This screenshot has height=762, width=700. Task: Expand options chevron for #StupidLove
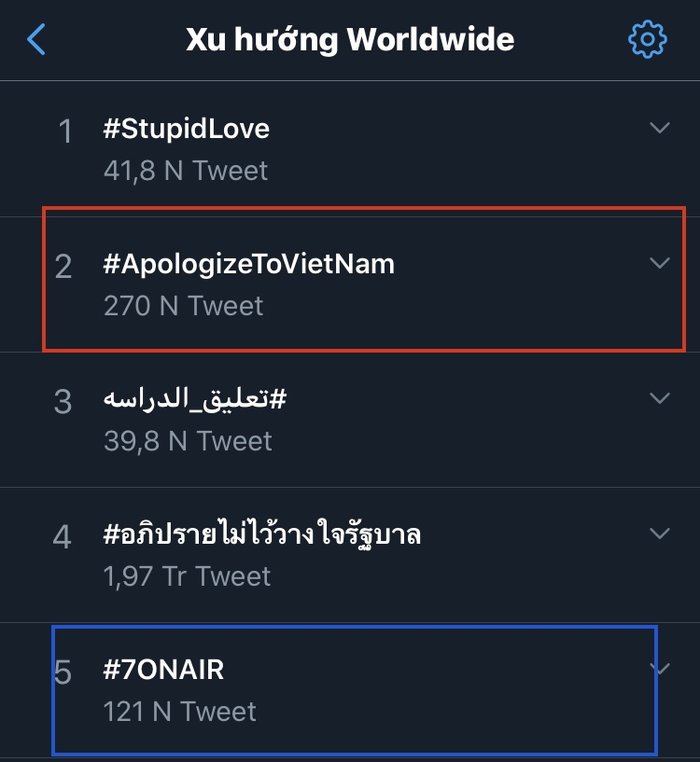660,128
